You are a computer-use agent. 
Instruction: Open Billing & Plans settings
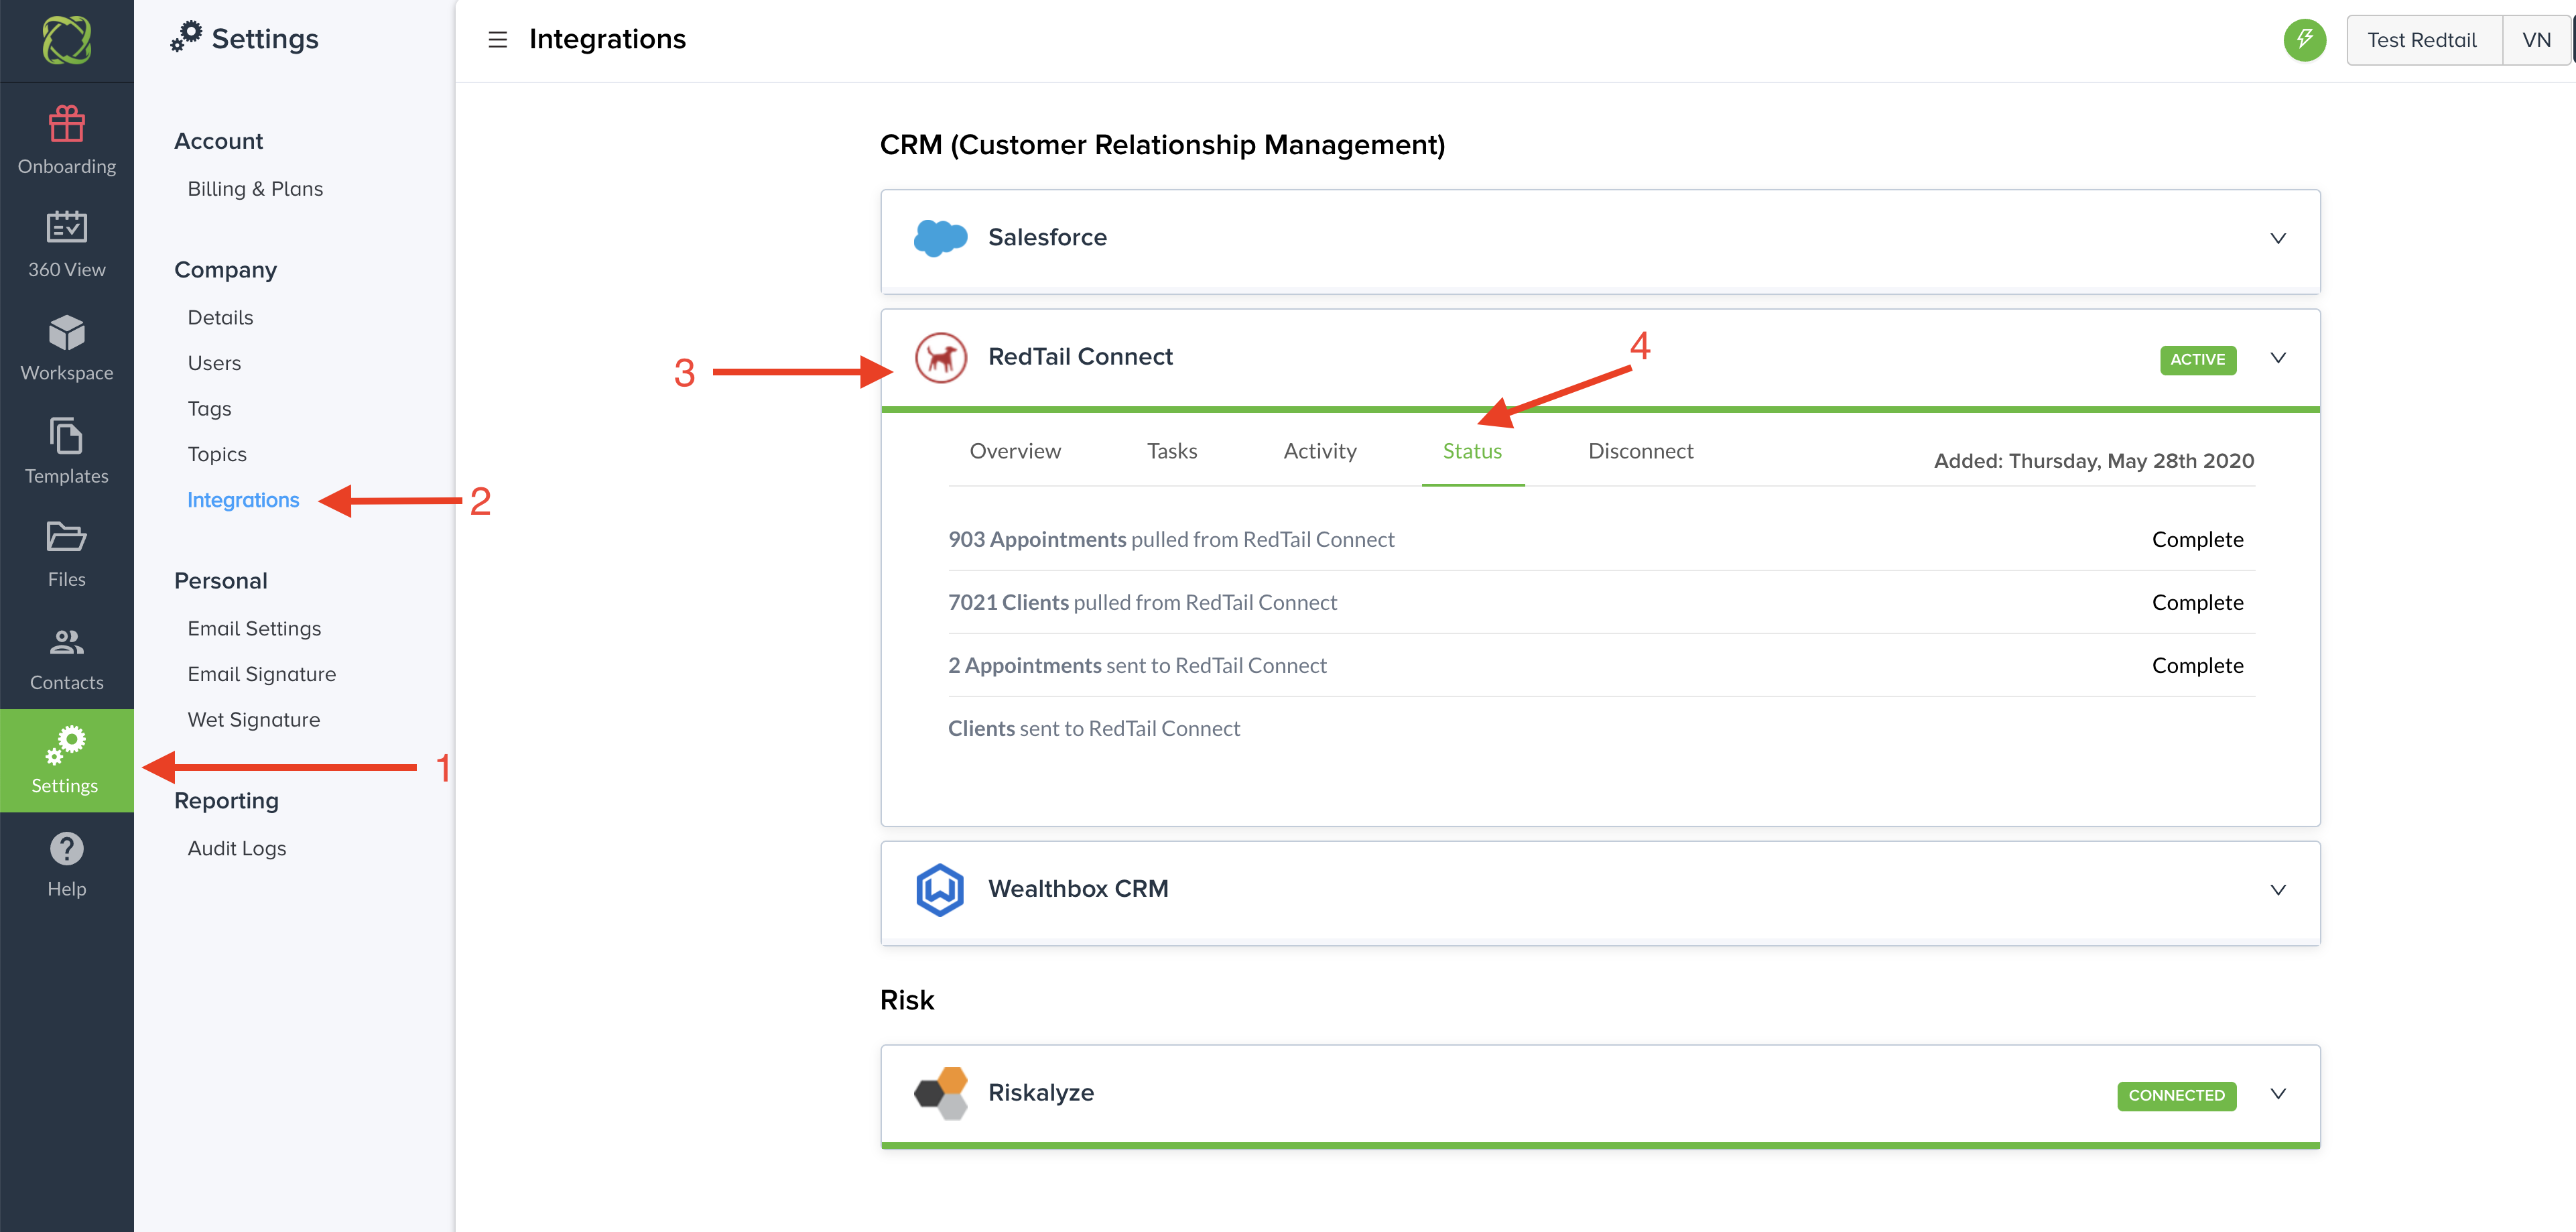[x=255, y=189]
